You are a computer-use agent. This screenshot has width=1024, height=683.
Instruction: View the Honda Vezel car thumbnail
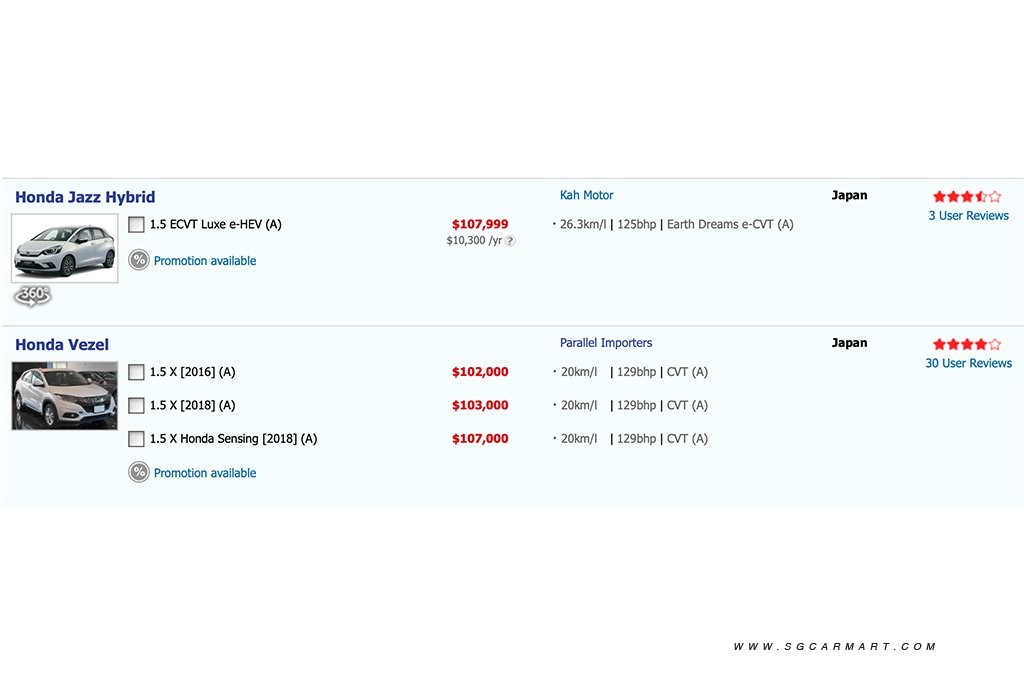pos(65,396)
